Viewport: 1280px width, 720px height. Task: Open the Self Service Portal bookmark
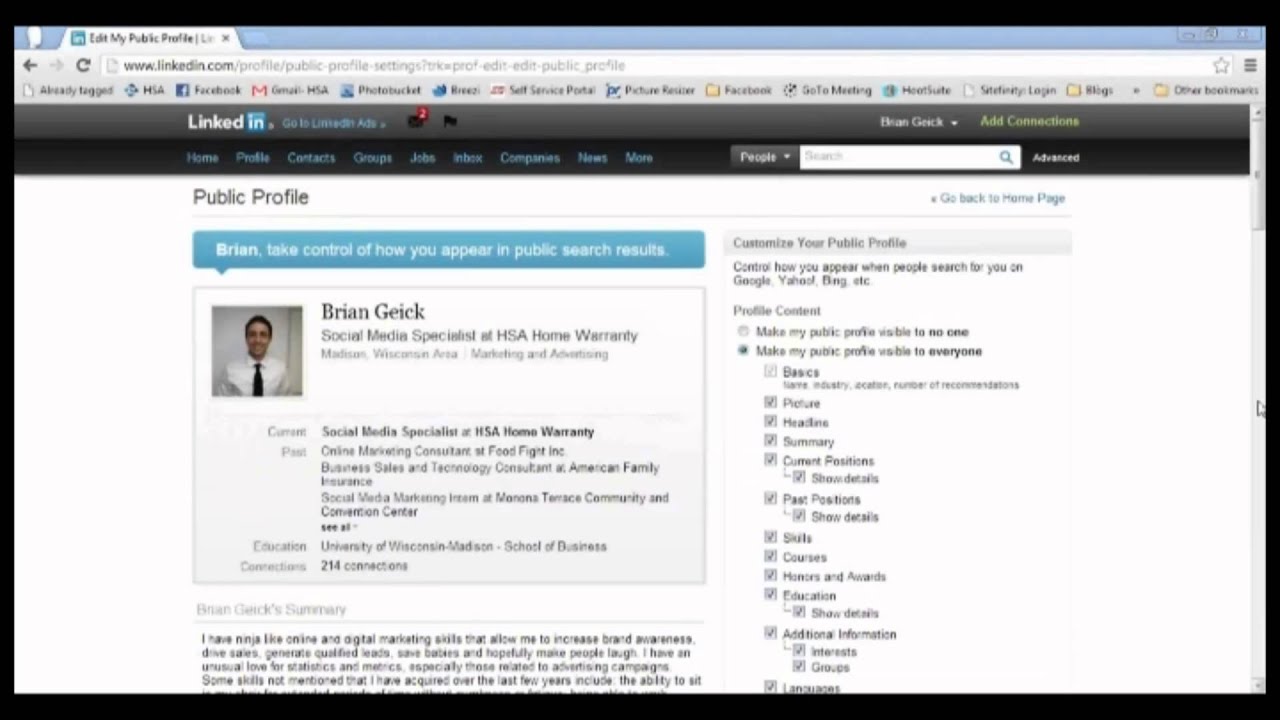pos(543,90)
